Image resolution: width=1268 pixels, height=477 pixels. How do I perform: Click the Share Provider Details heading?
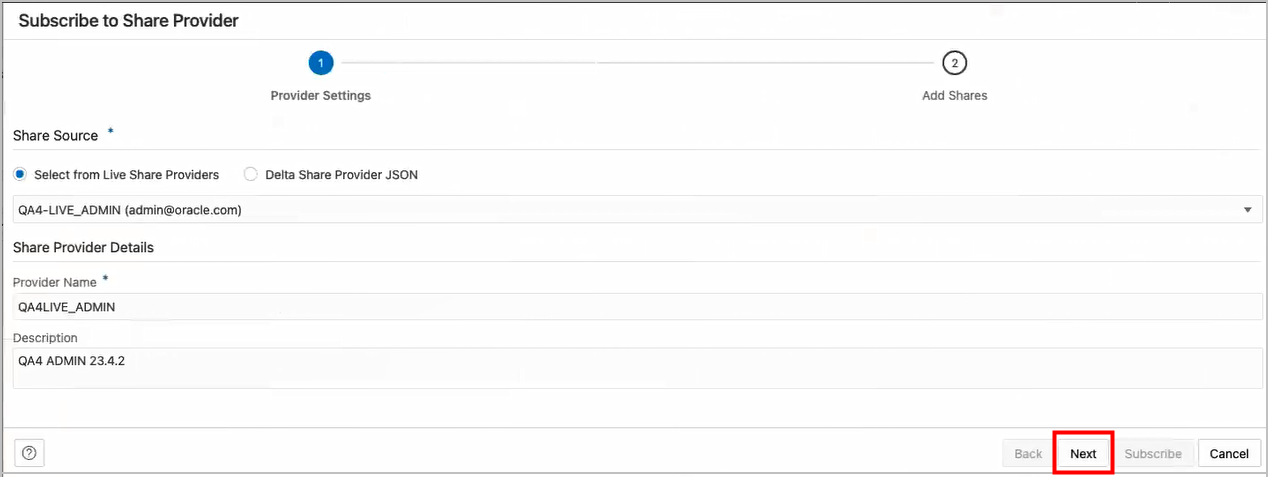tap(83, 247)
